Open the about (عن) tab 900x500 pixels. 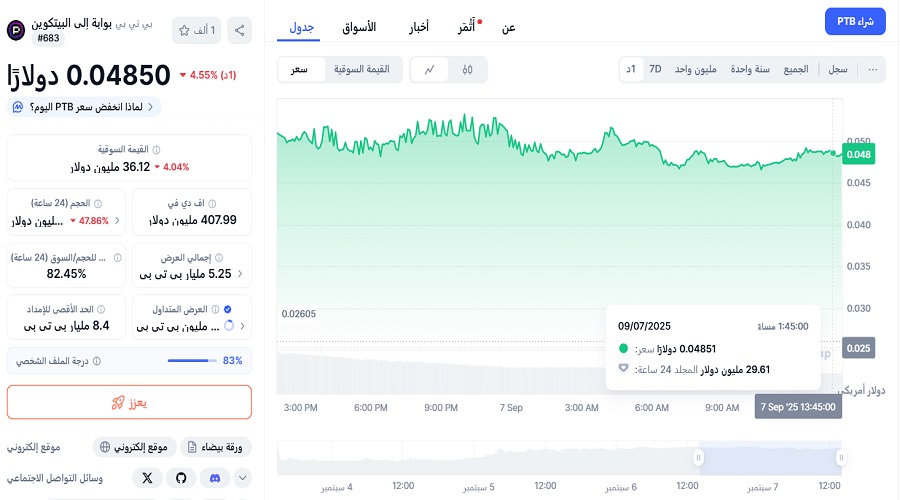[x=509, y=27]
